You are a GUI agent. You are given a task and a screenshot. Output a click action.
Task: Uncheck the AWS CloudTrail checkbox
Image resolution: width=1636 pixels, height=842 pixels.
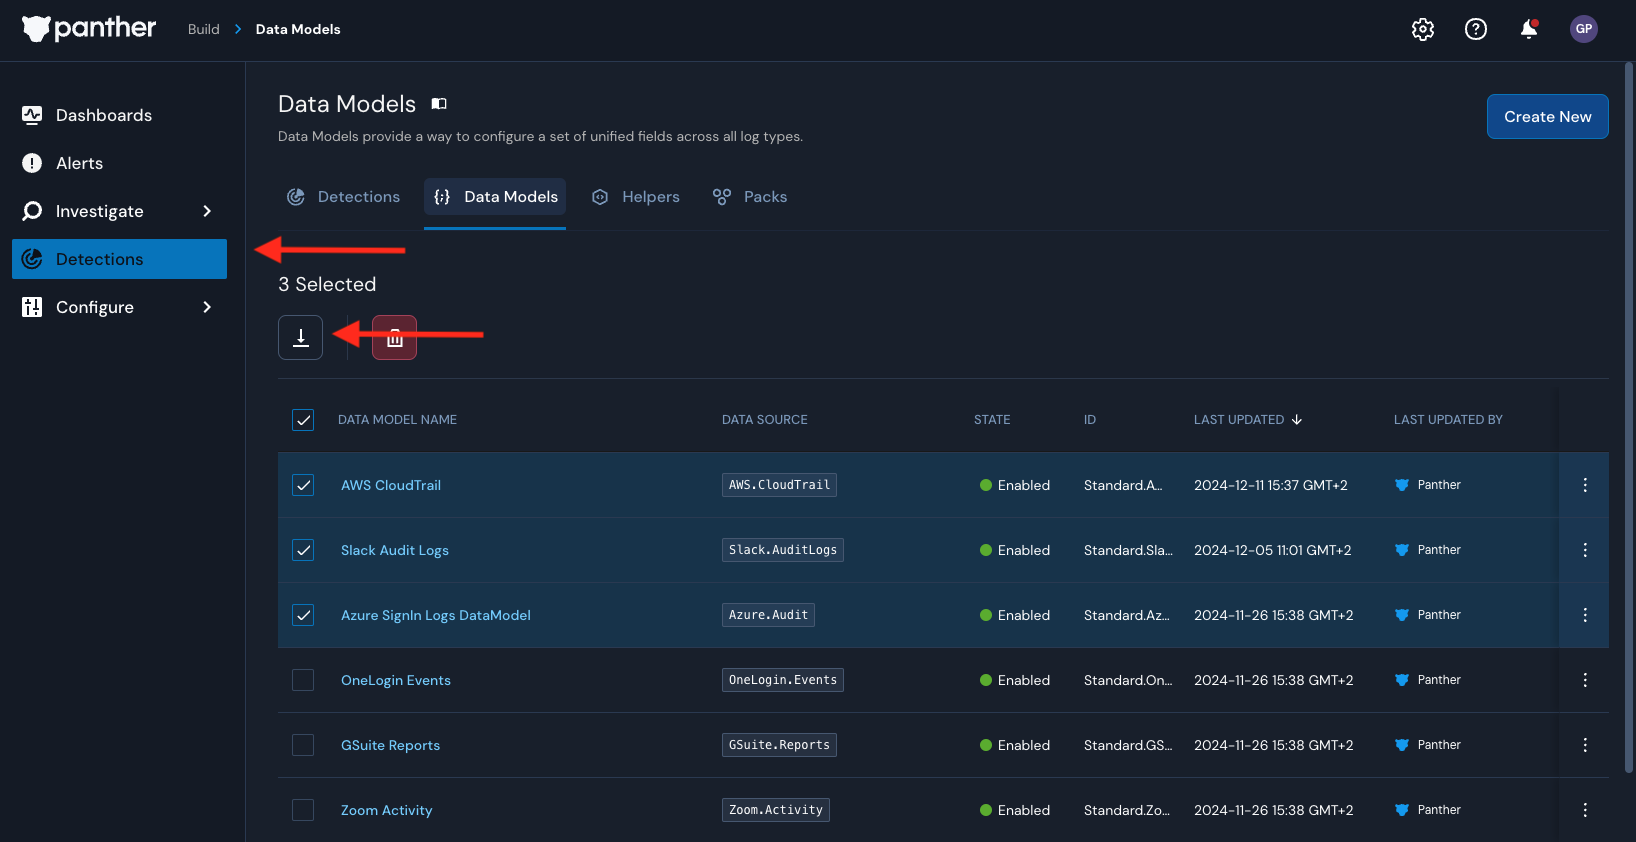coord(303,485)
